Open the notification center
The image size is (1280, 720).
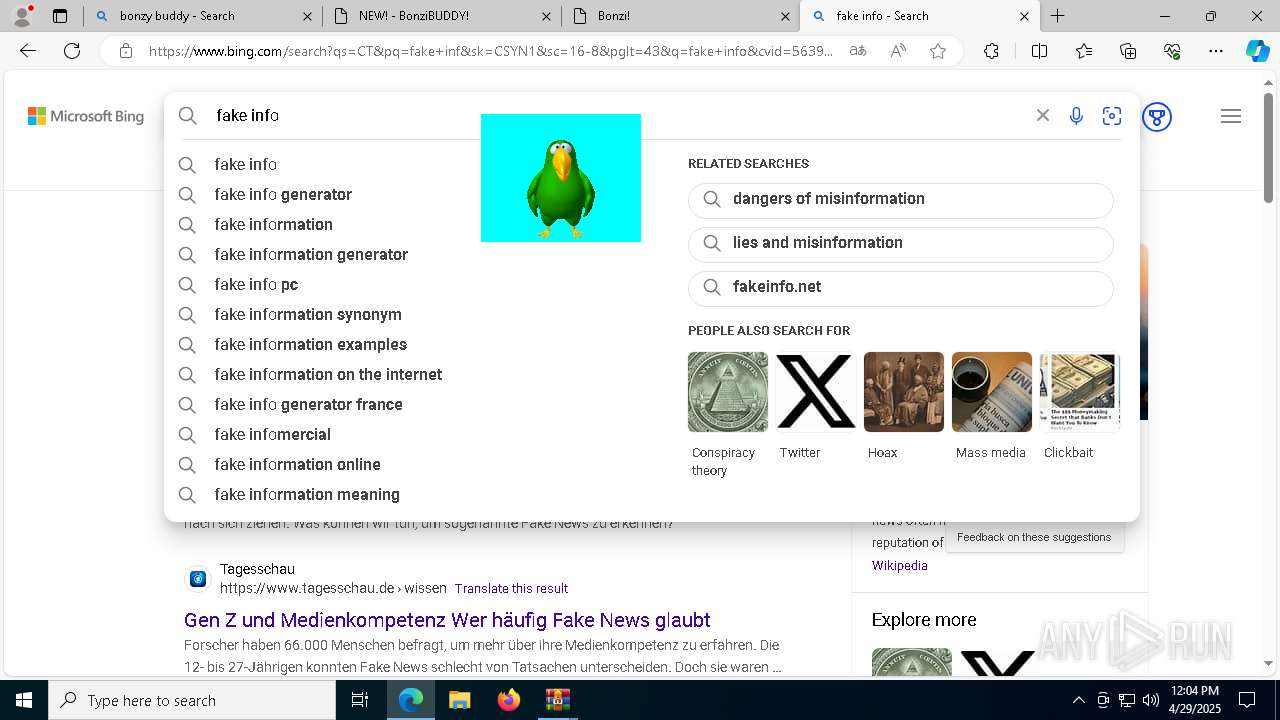pos(1247,700)
